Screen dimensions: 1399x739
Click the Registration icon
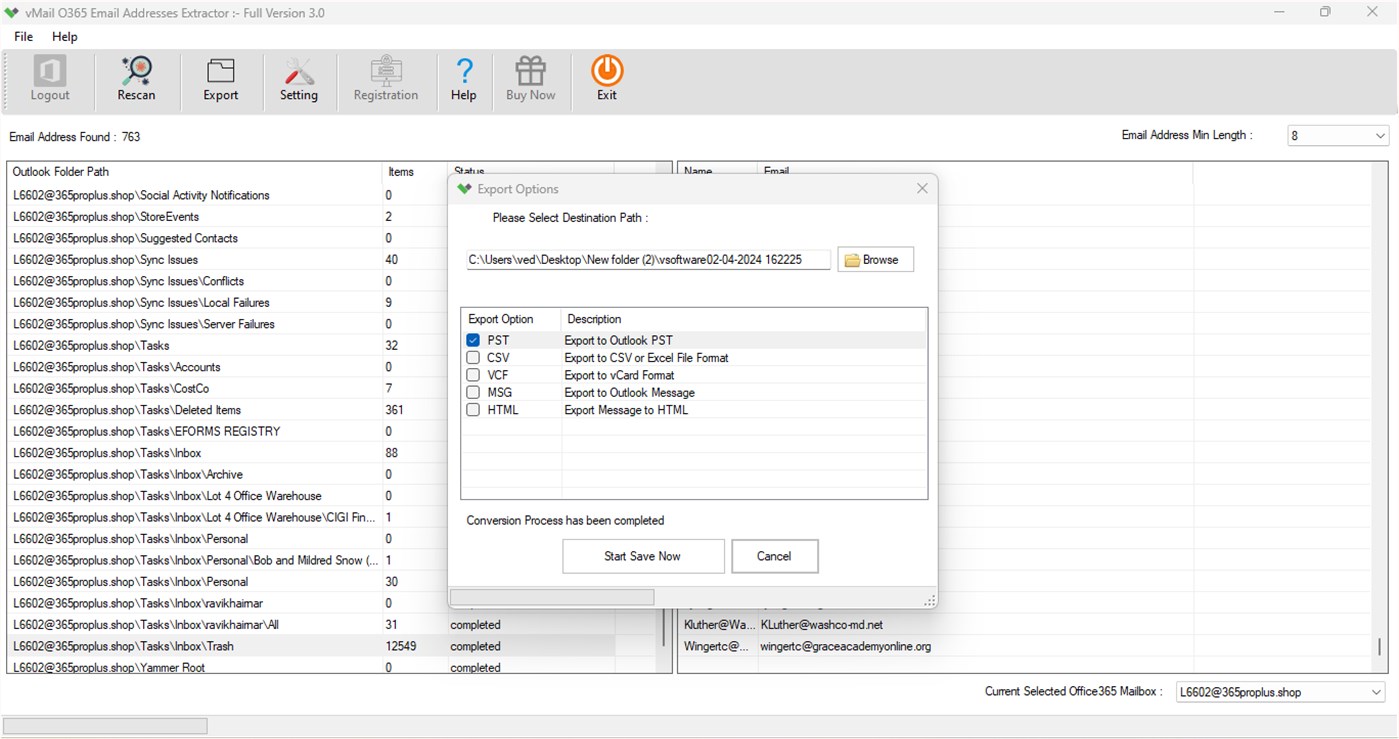point(386,79)
